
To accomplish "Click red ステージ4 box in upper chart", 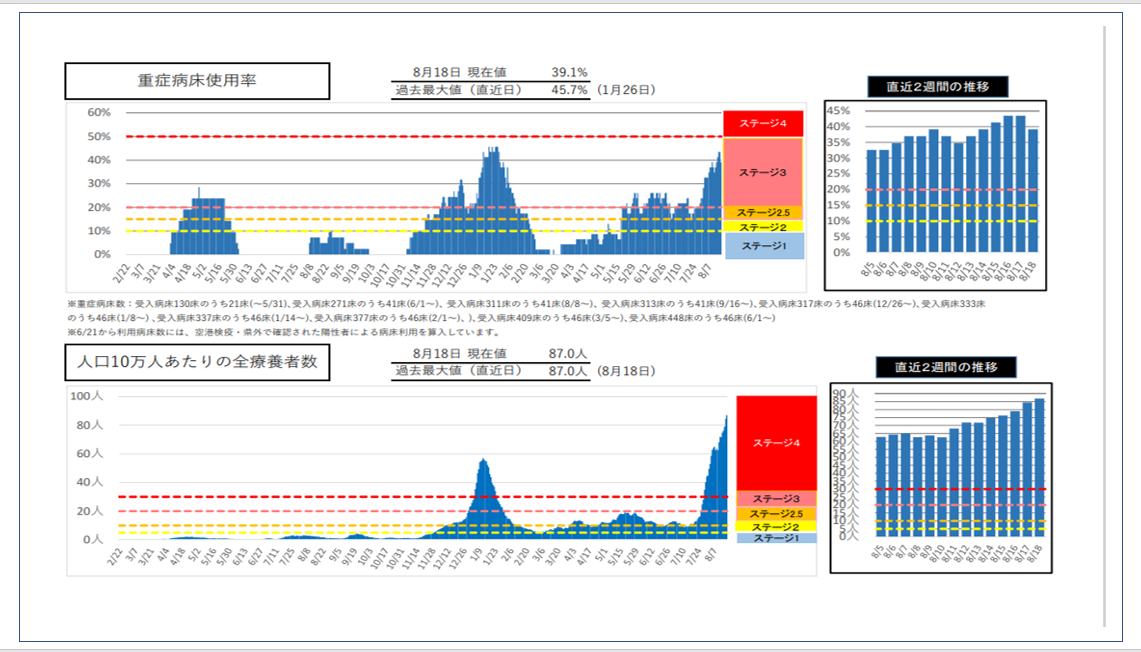I will 763,124.
